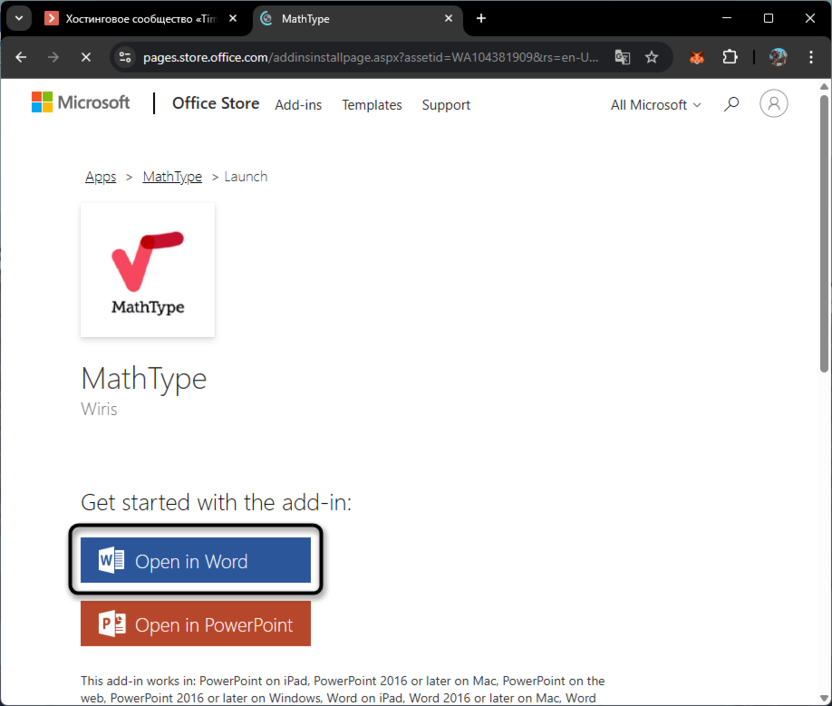Open the Chrome profile avatar
832x706 pixels.
coord(778,57)
